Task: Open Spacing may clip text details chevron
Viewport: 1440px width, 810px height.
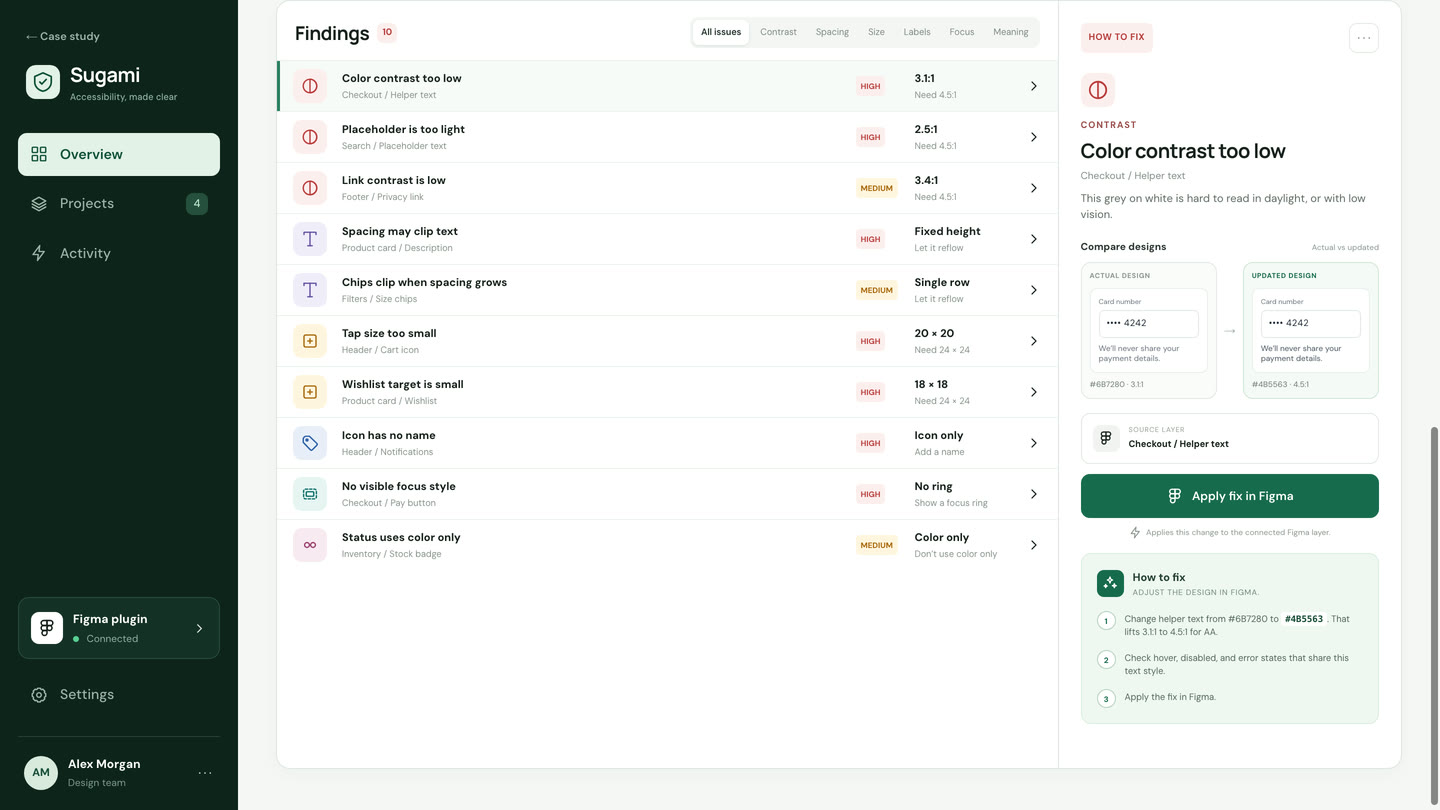Action: coord(1034,239)
